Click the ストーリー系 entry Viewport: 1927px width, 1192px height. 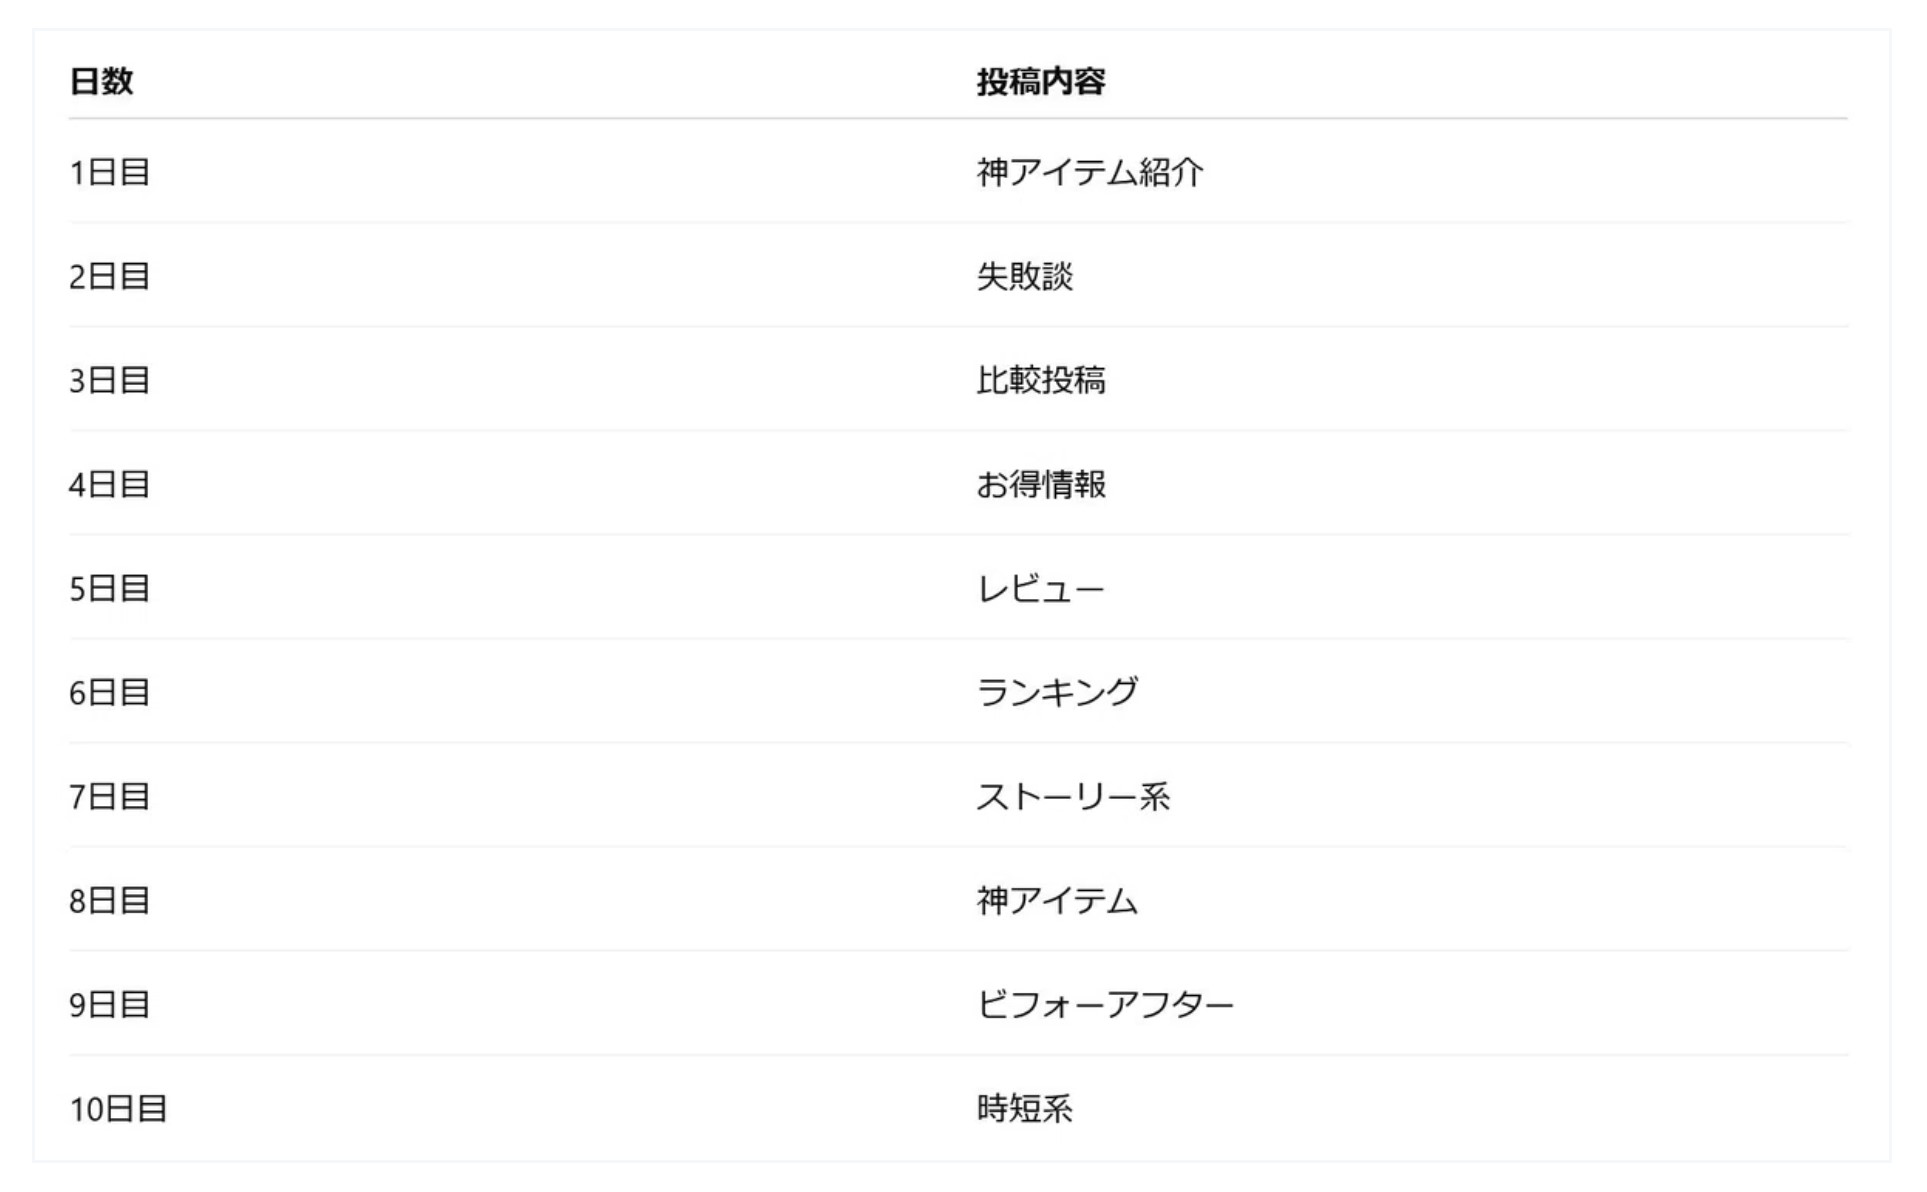(1072, 797)
